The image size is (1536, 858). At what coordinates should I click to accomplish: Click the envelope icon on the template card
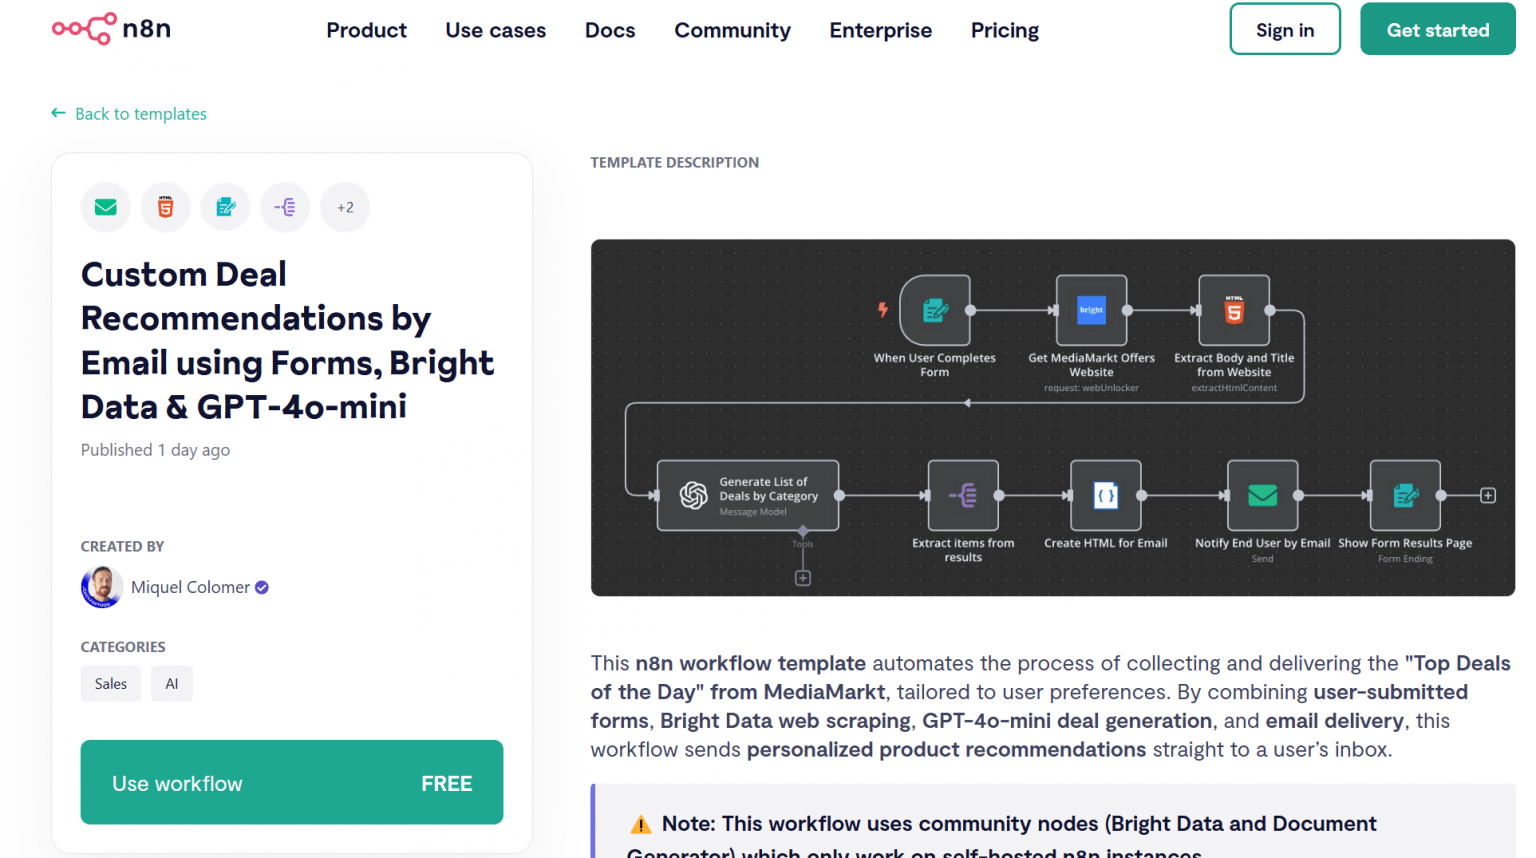click(105, 207)
